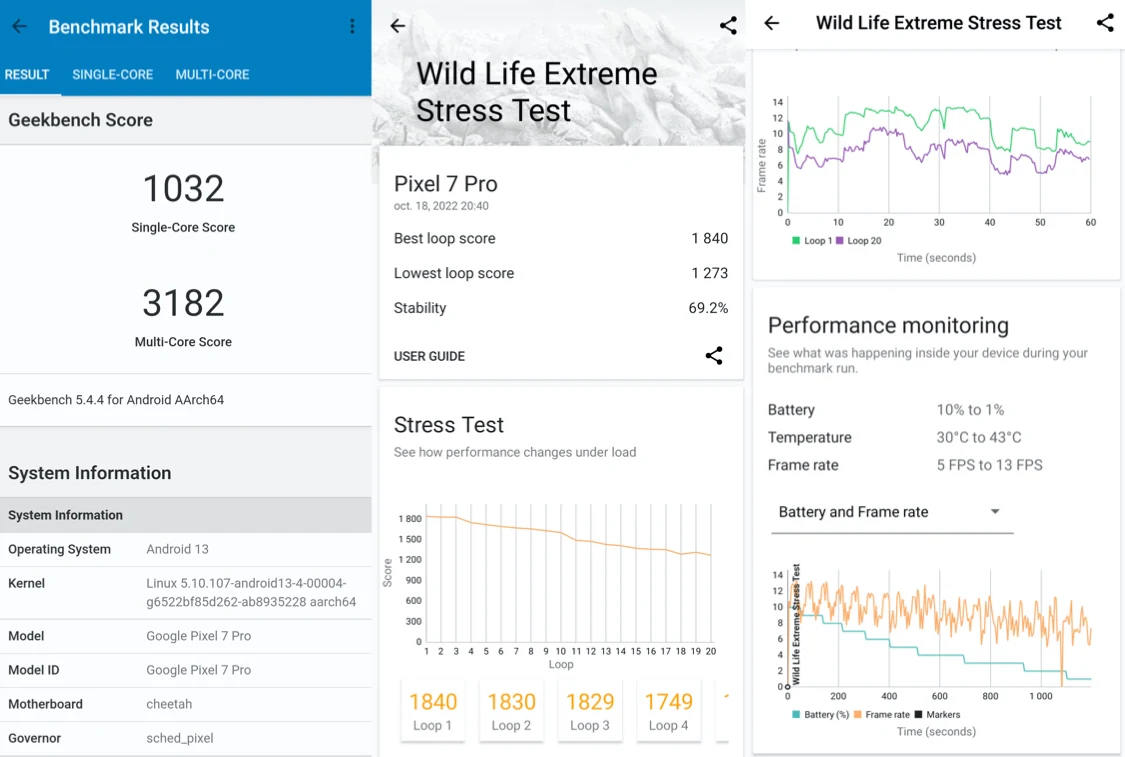The image size is (1125, 757).
Task: Tap "See how performance changes under load" text
Action: 515,453
